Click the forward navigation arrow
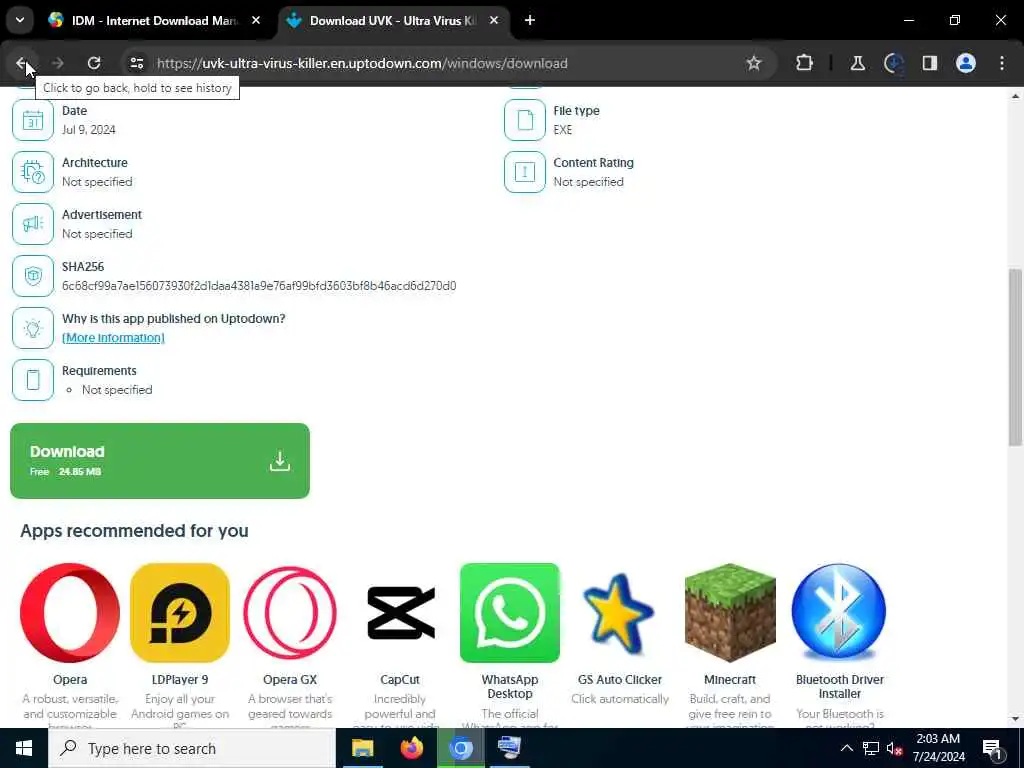Viewport: 1024px width, 768px height. [x=57, y=63]
